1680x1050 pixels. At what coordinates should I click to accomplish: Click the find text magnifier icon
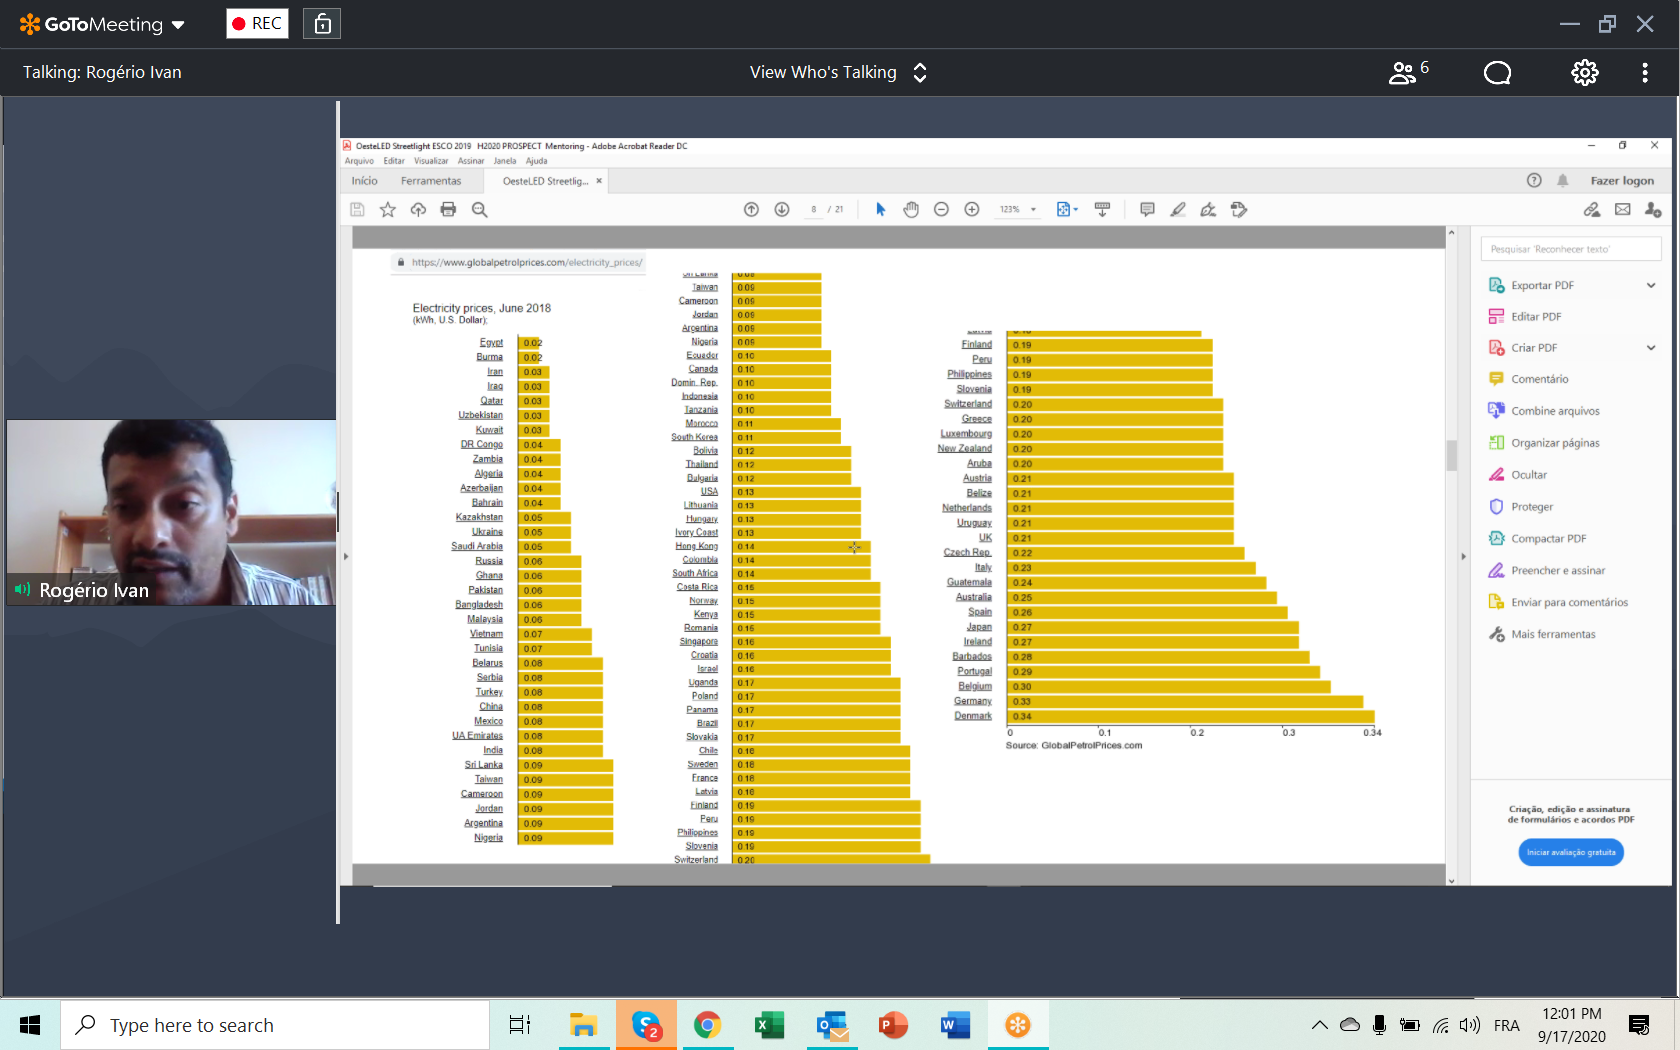point(479,209)
